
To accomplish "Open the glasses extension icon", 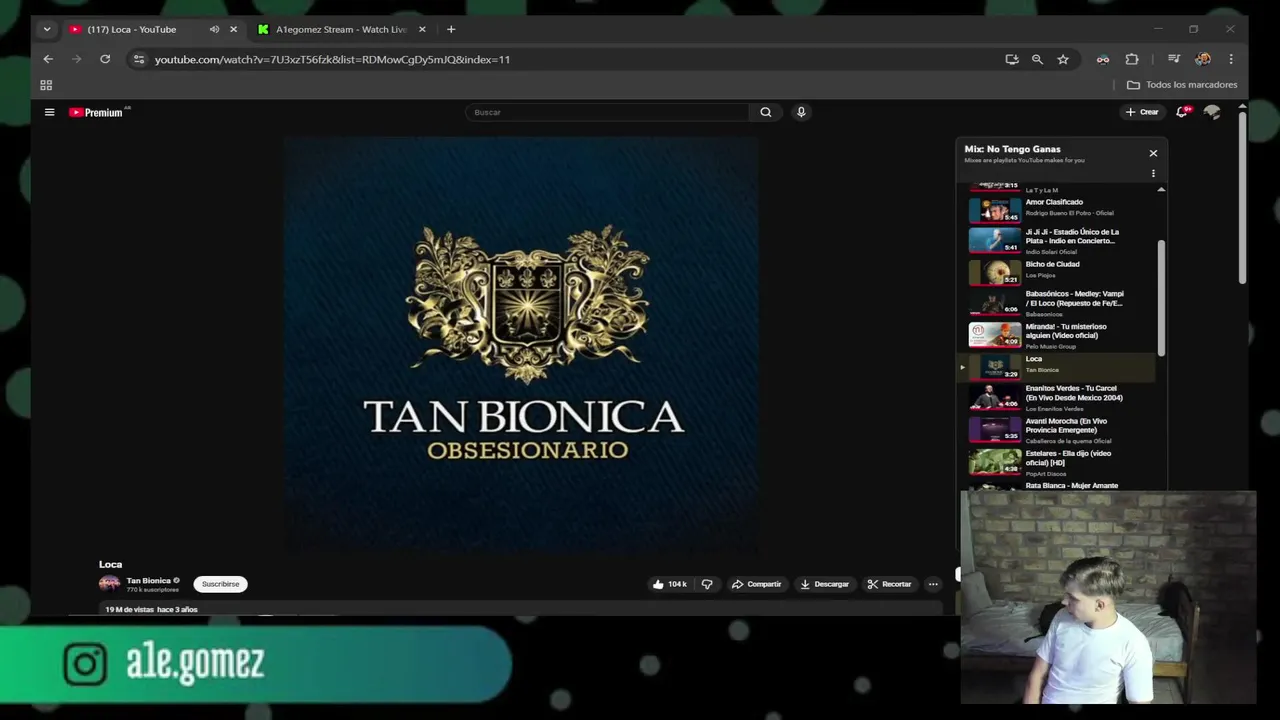I will (1103, 59).
